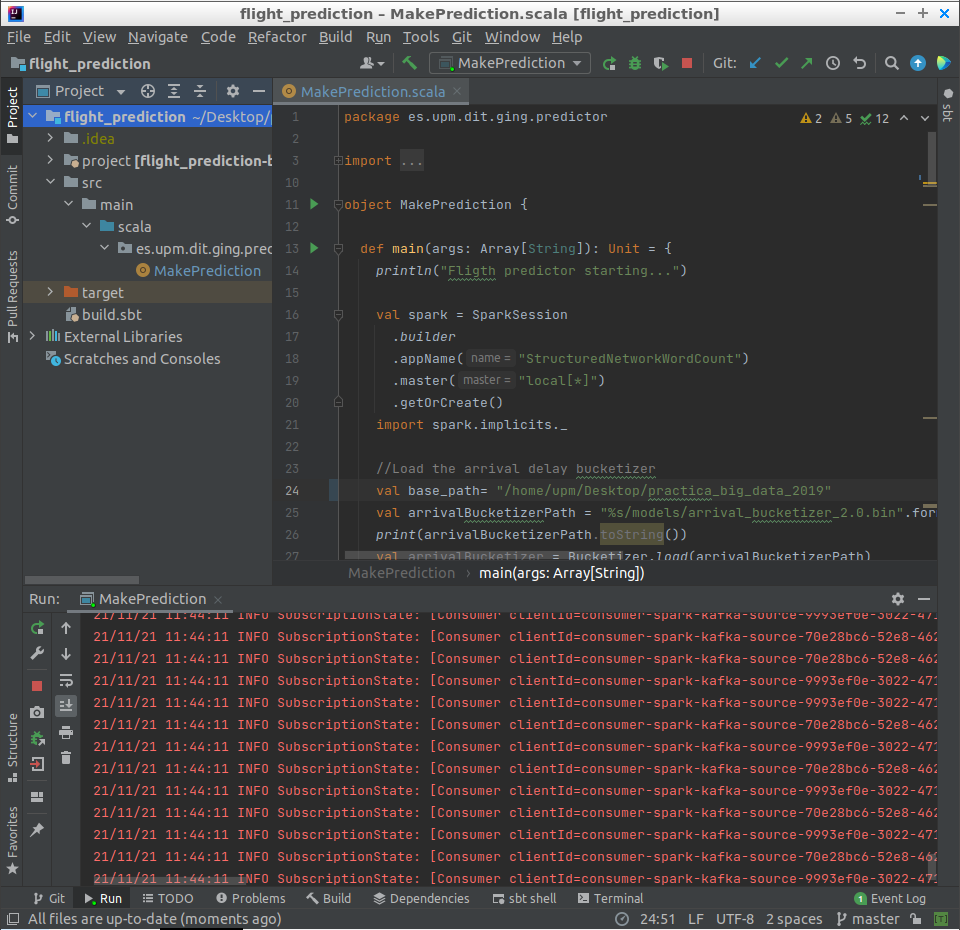Open the Build menu
Screen dimensions: 960x930
pos(336,37)
